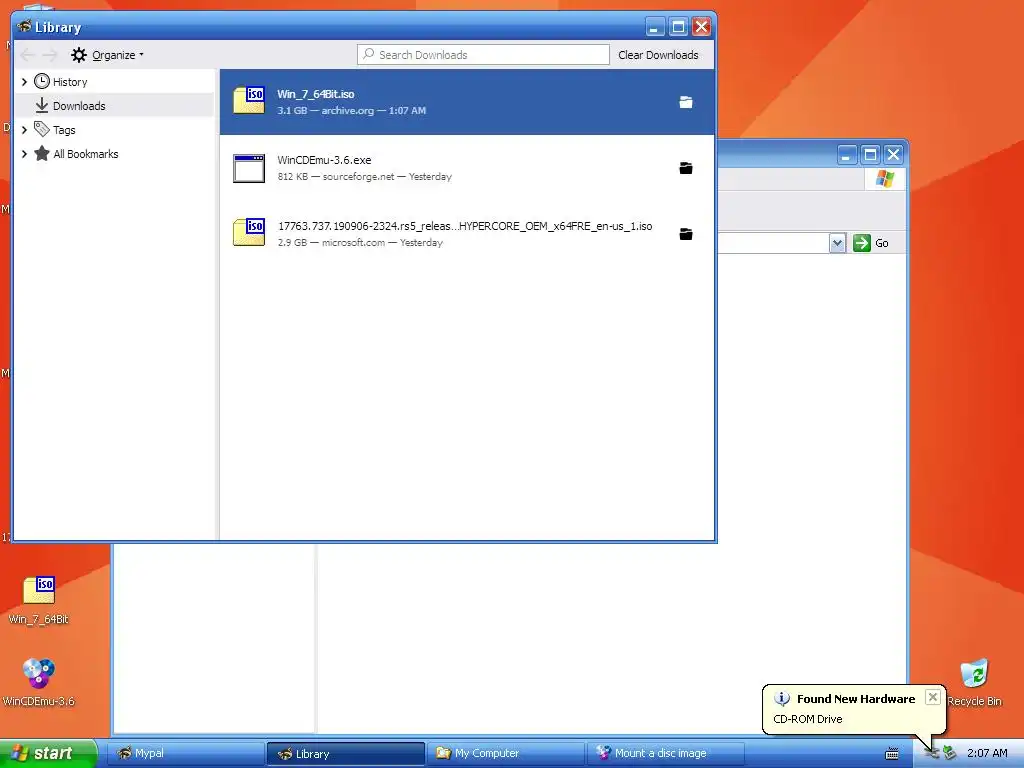Click the Go button in My Computer window
This screenshot has height=768, width=1024.
click(871, 243)
